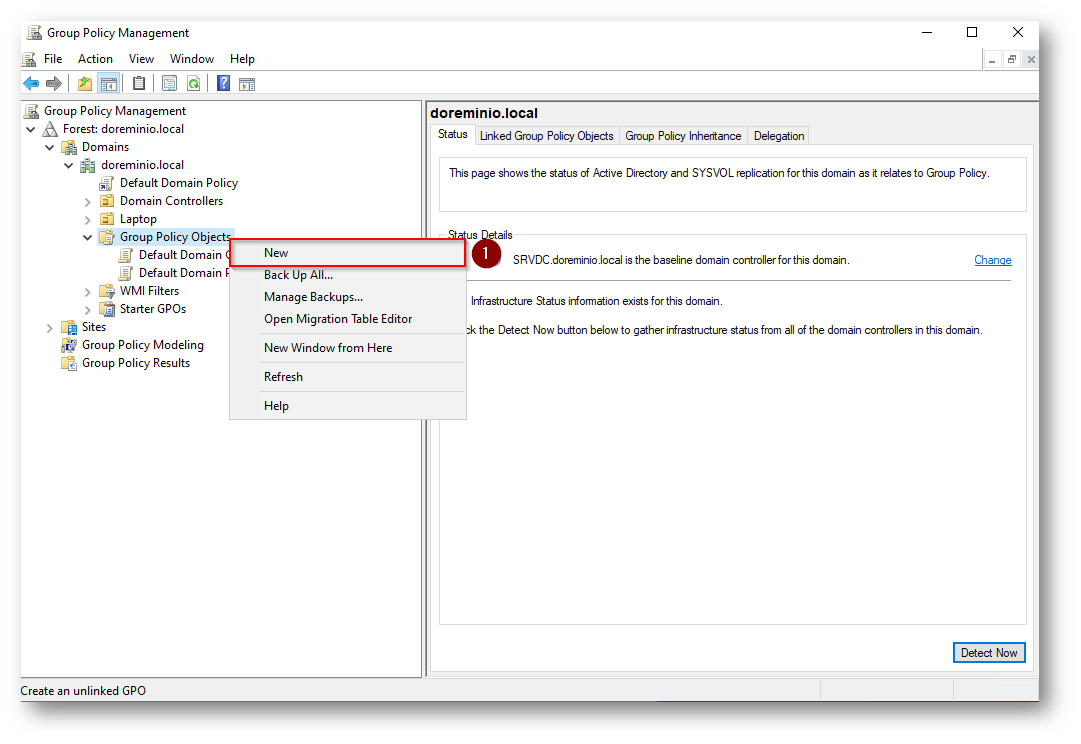The height and width of the screenshot is (744, 1081).
Task: Toggle Show/Hide Console Tree toolbar icon
Action: (108, 84)
